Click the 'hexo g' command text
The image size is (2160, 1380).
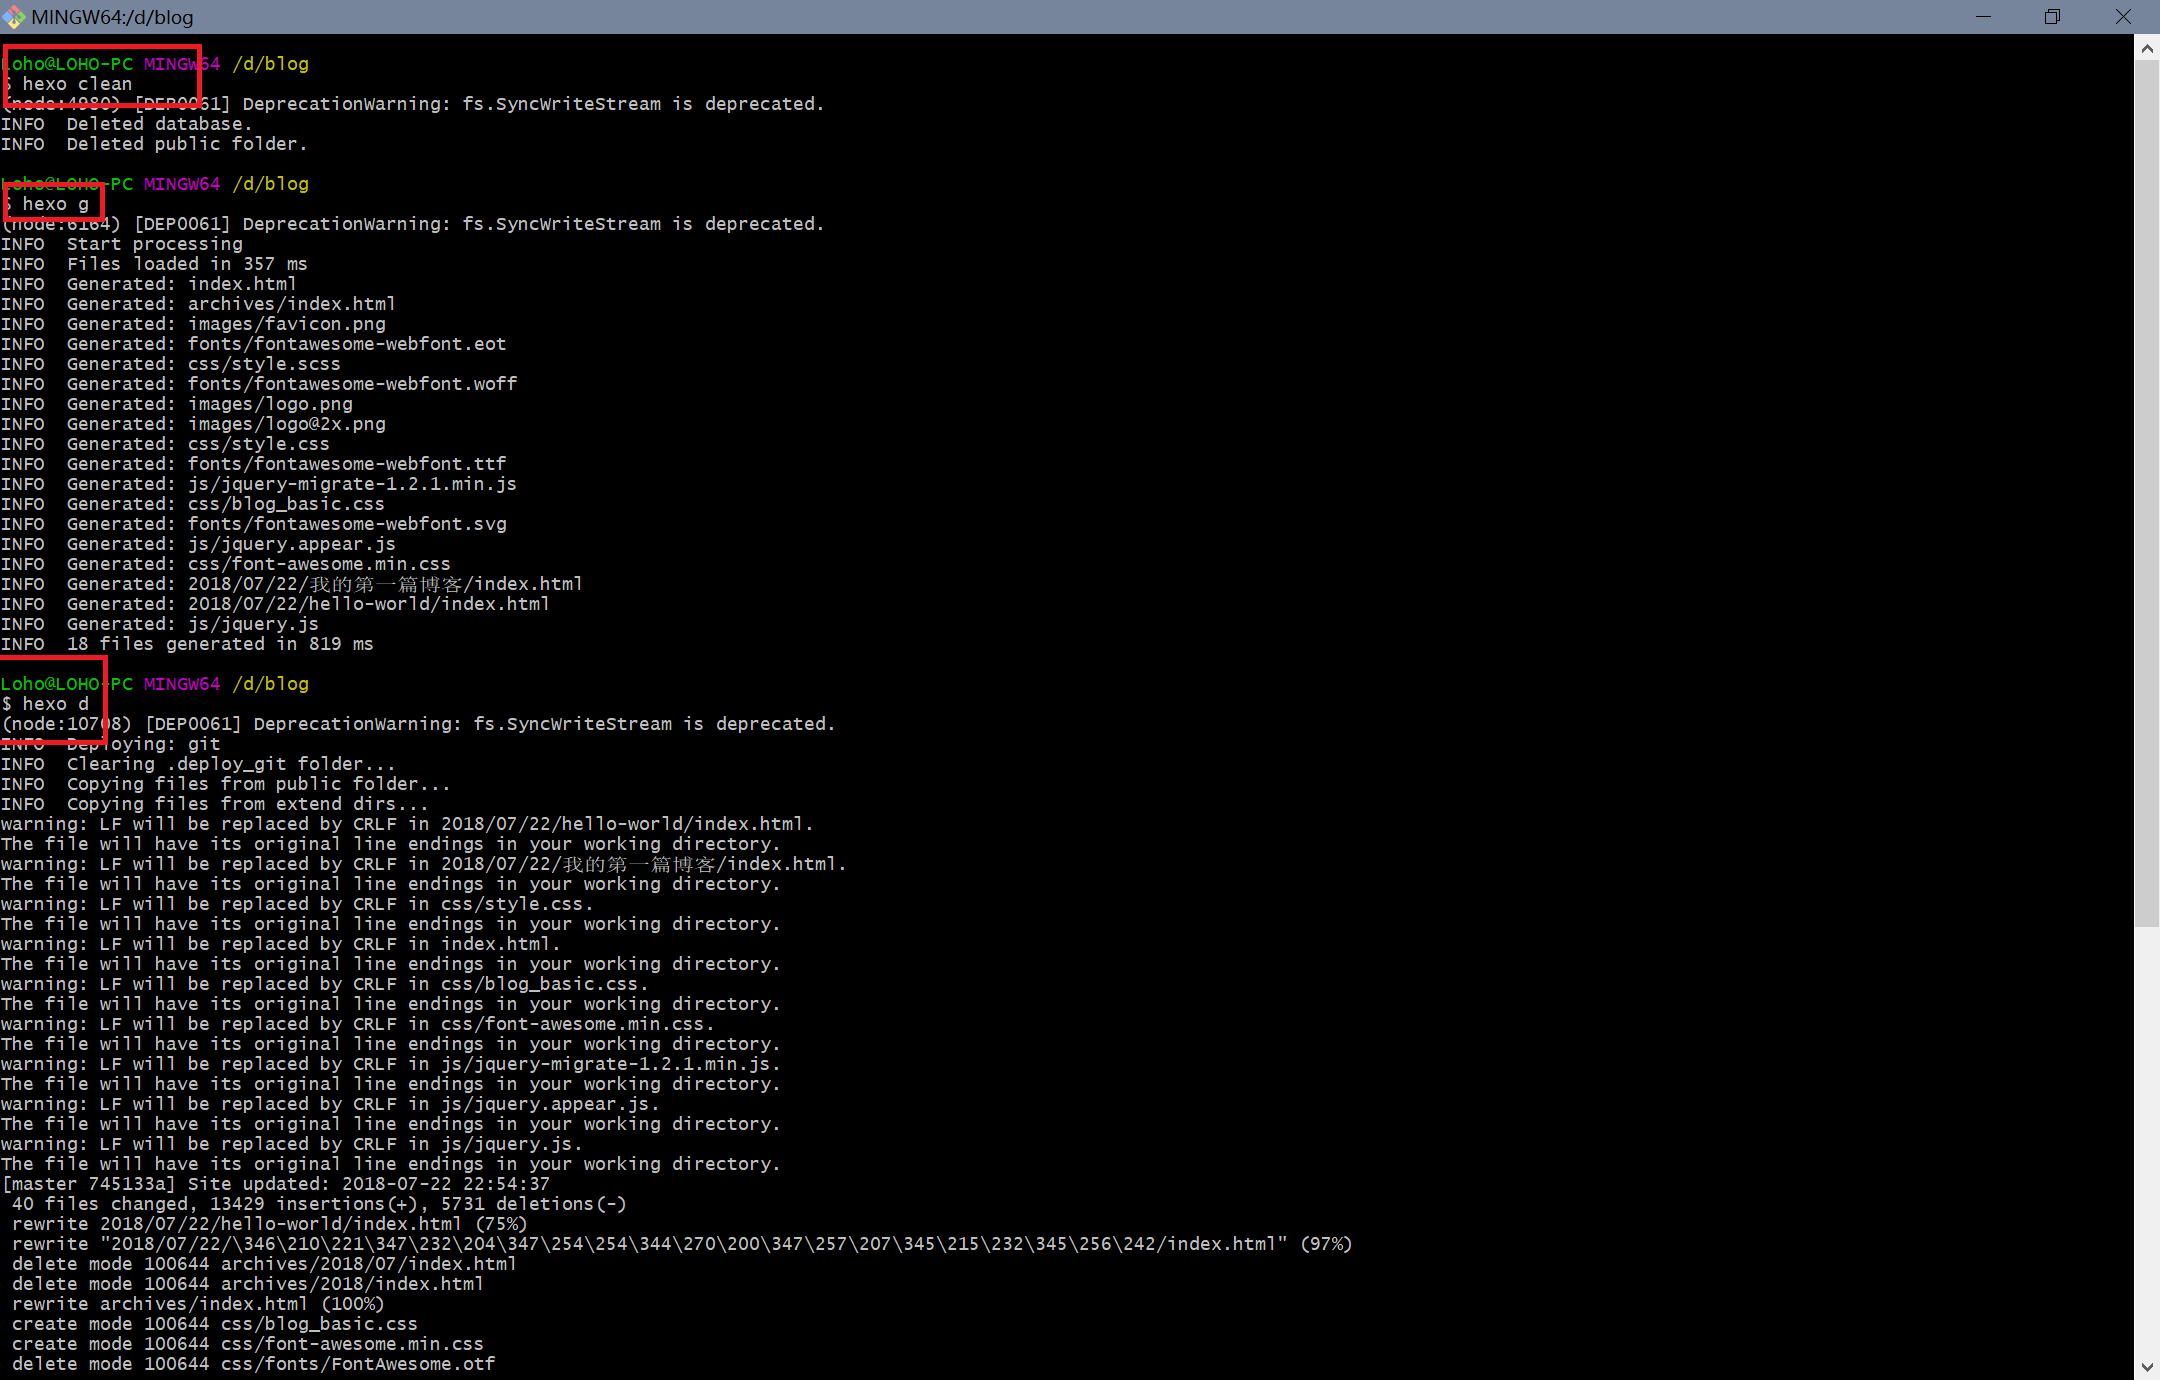(55, 204)
